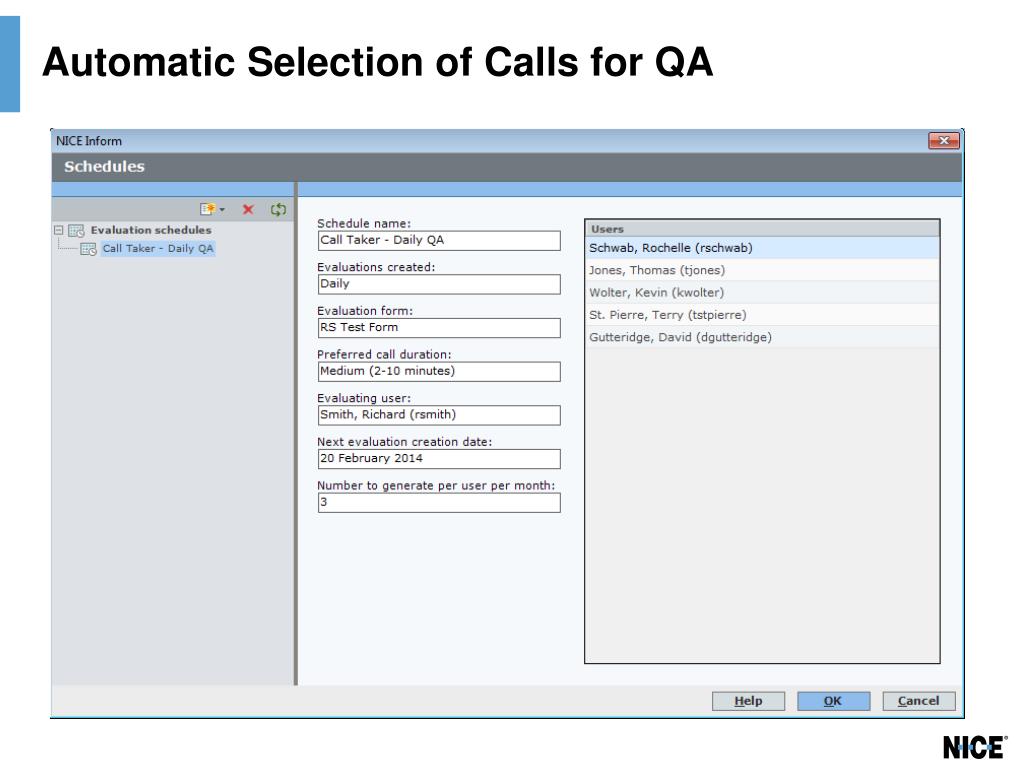Viewport: 1024px width, 768px height.
Task: Confirm with the OK button
Action: point(833,701)
